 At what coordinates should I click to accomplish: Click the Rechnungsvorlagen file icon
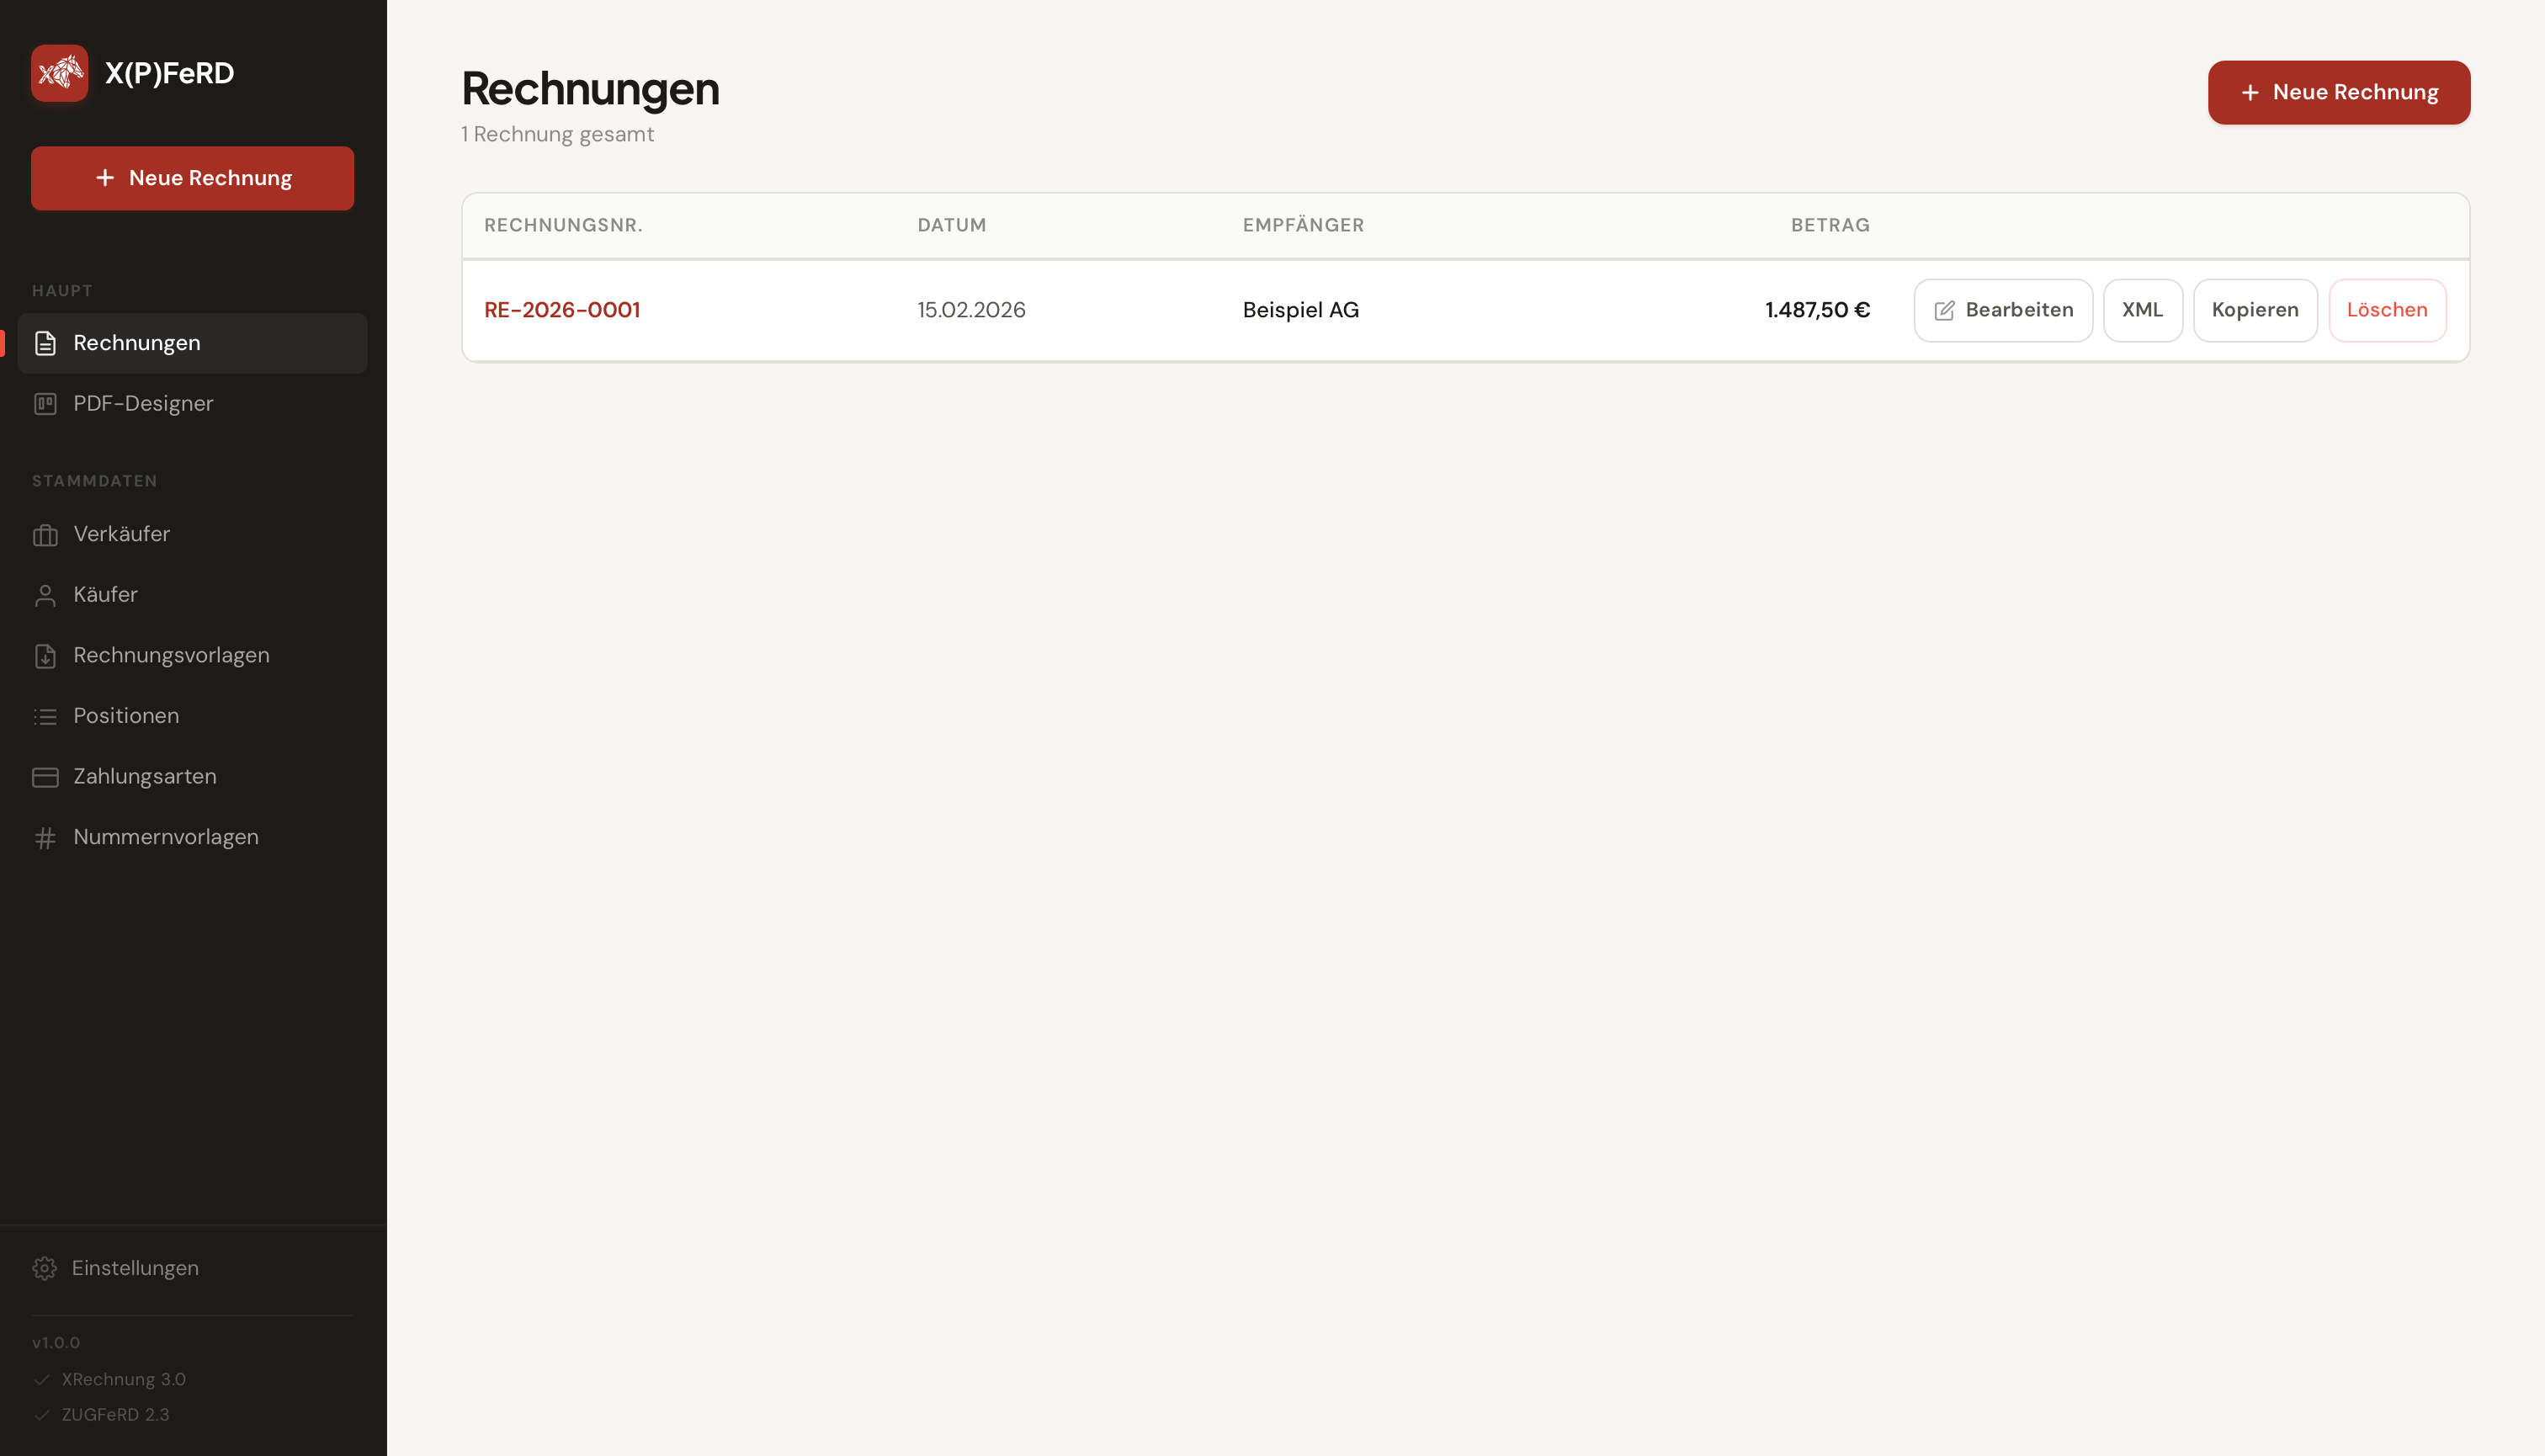(x=45, y=656)
